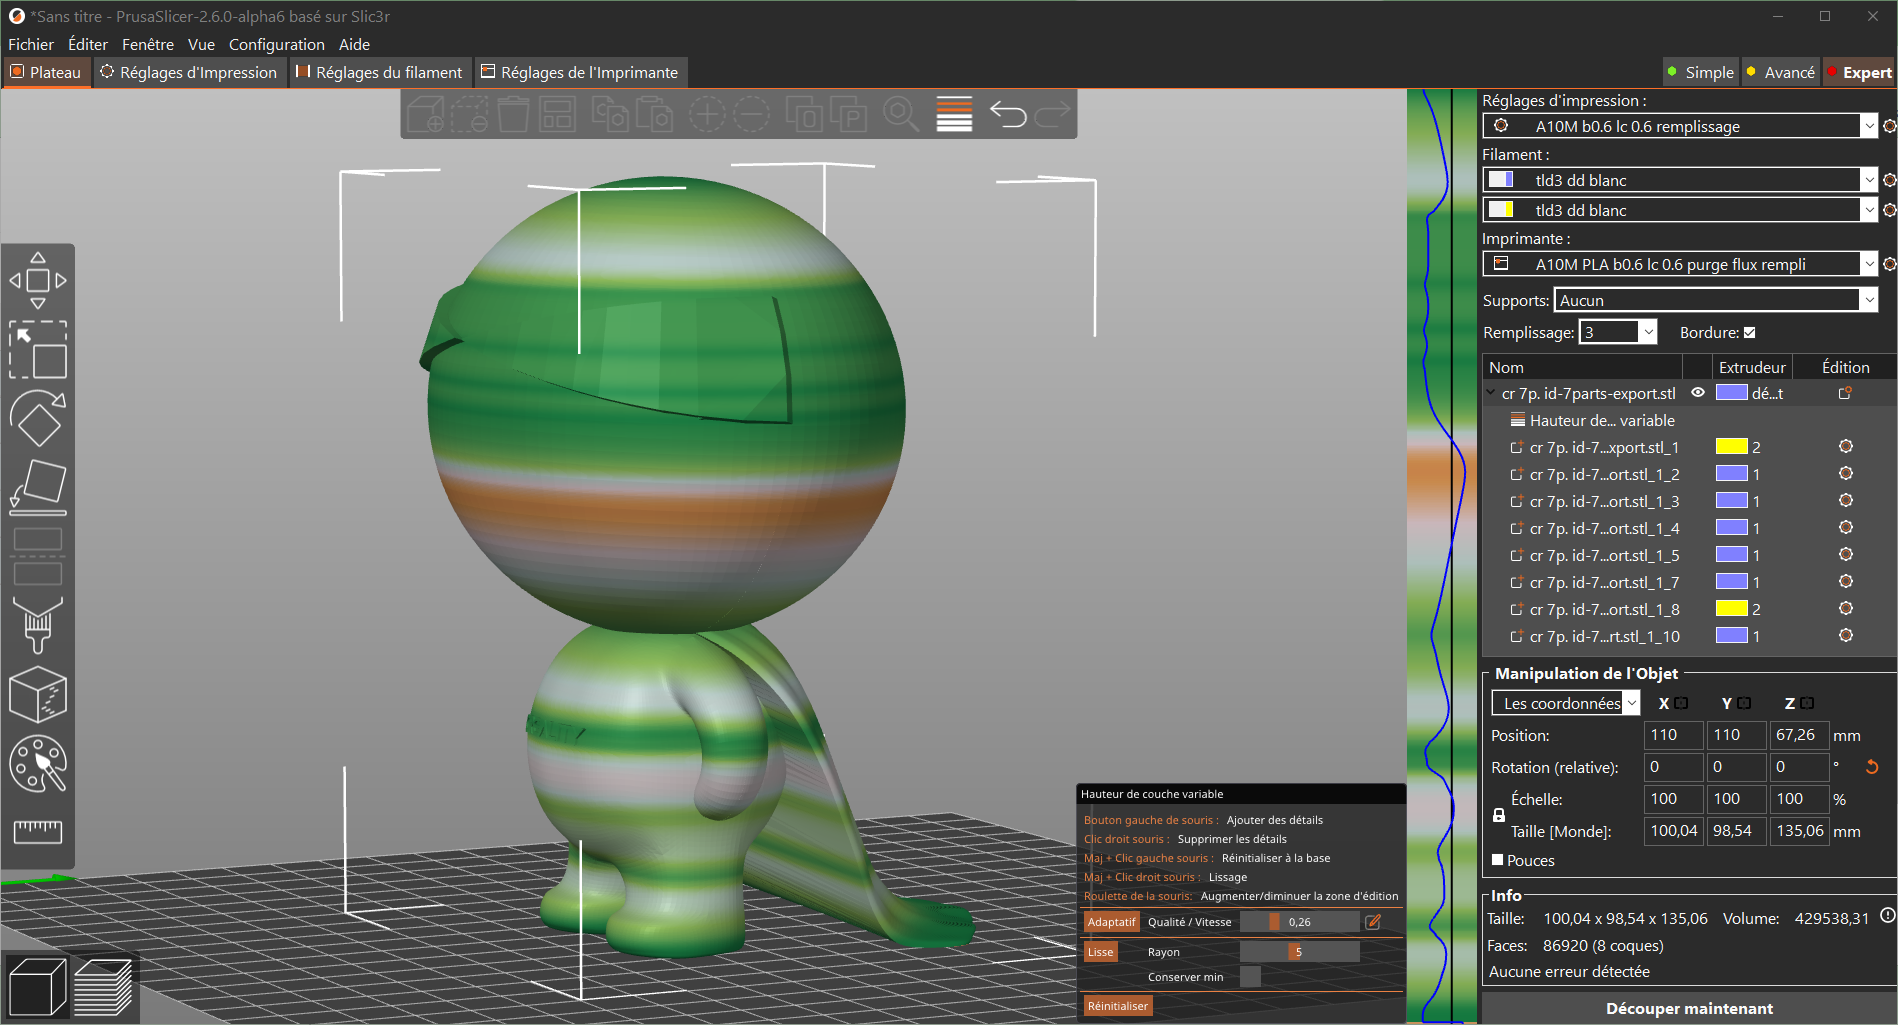Select the Move tool

38,280
